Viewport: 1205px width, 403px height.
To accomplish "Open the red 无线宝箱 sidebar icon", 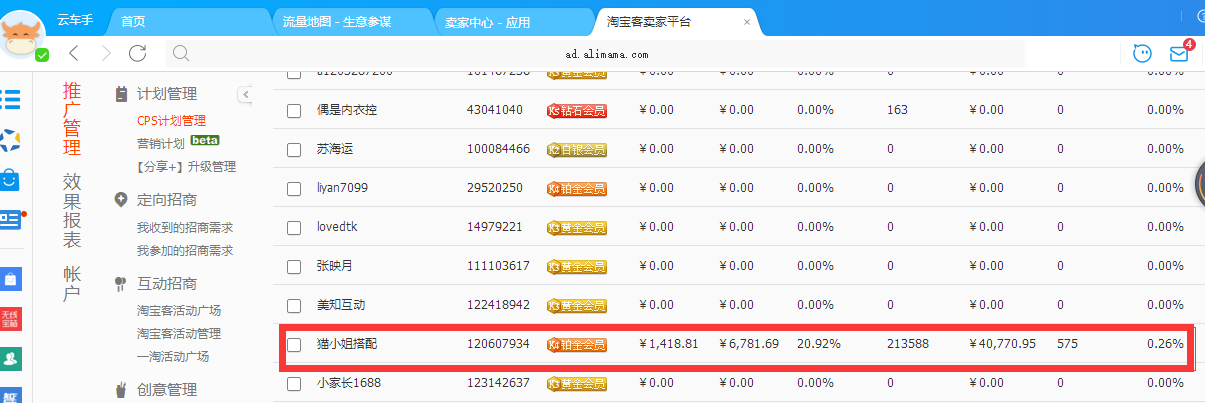I will click(x=11, y=319).
